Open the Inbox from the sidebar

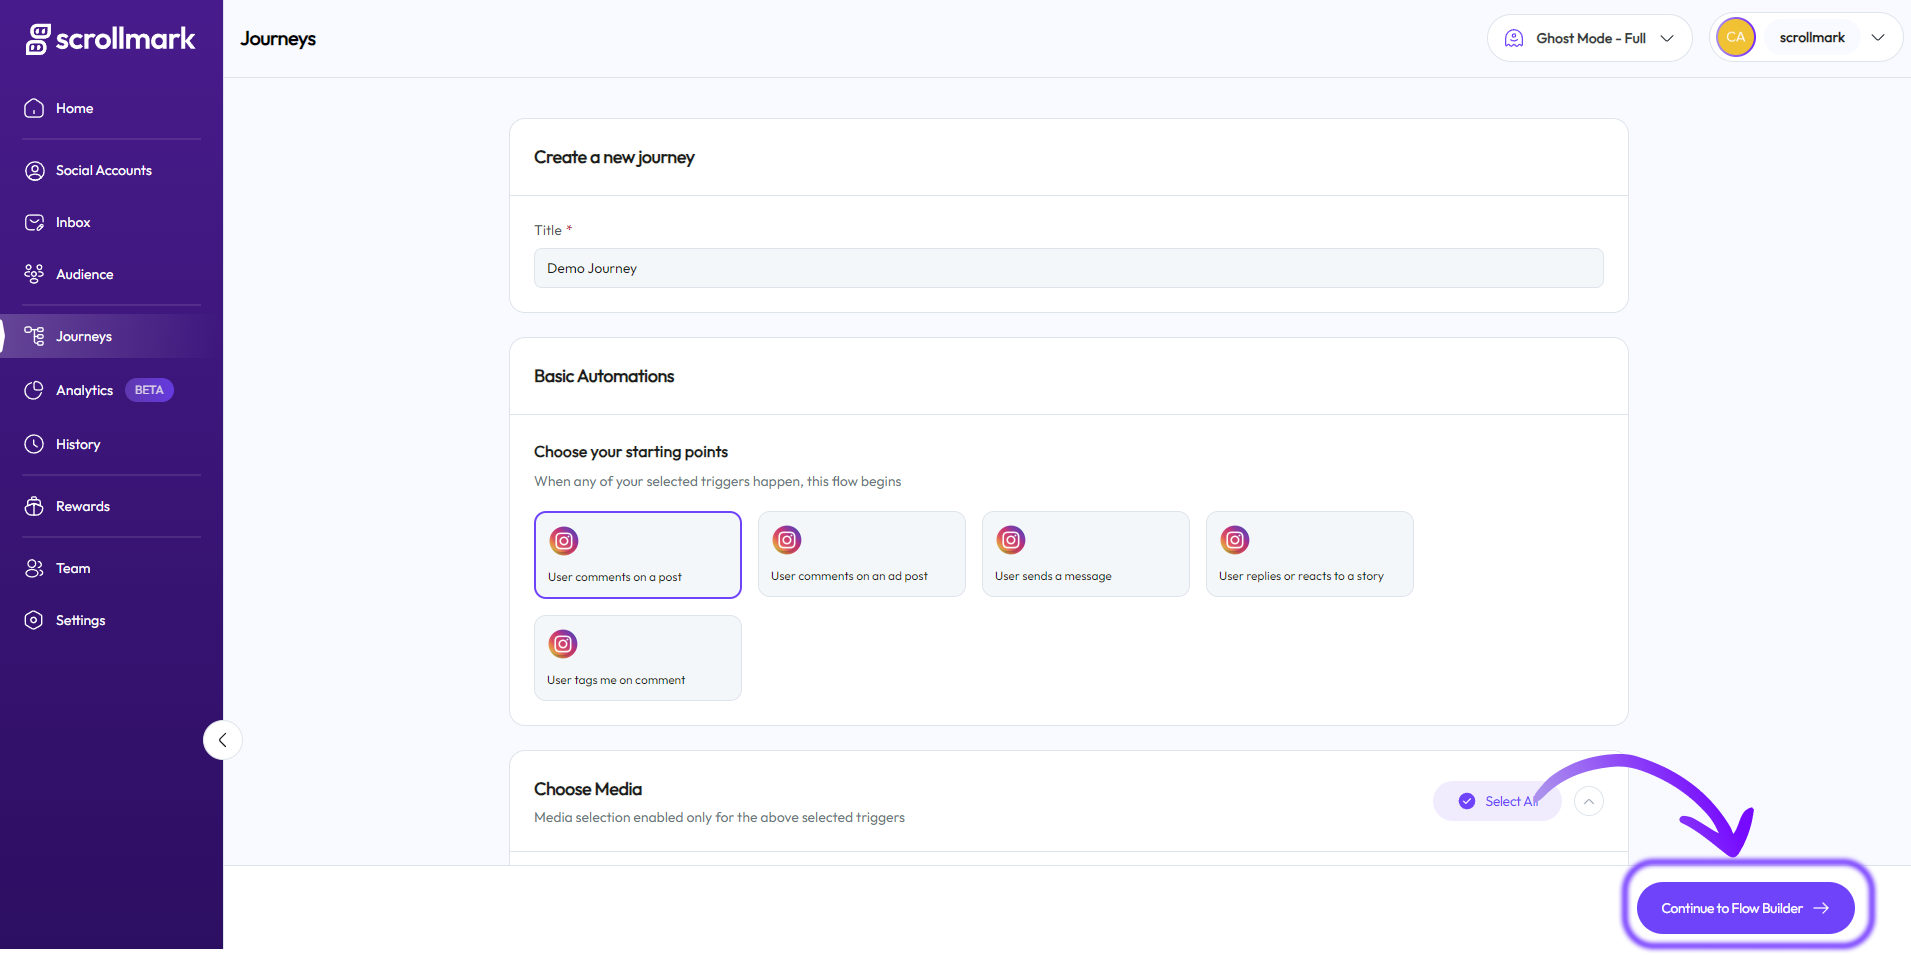click(x=72, y=222)
